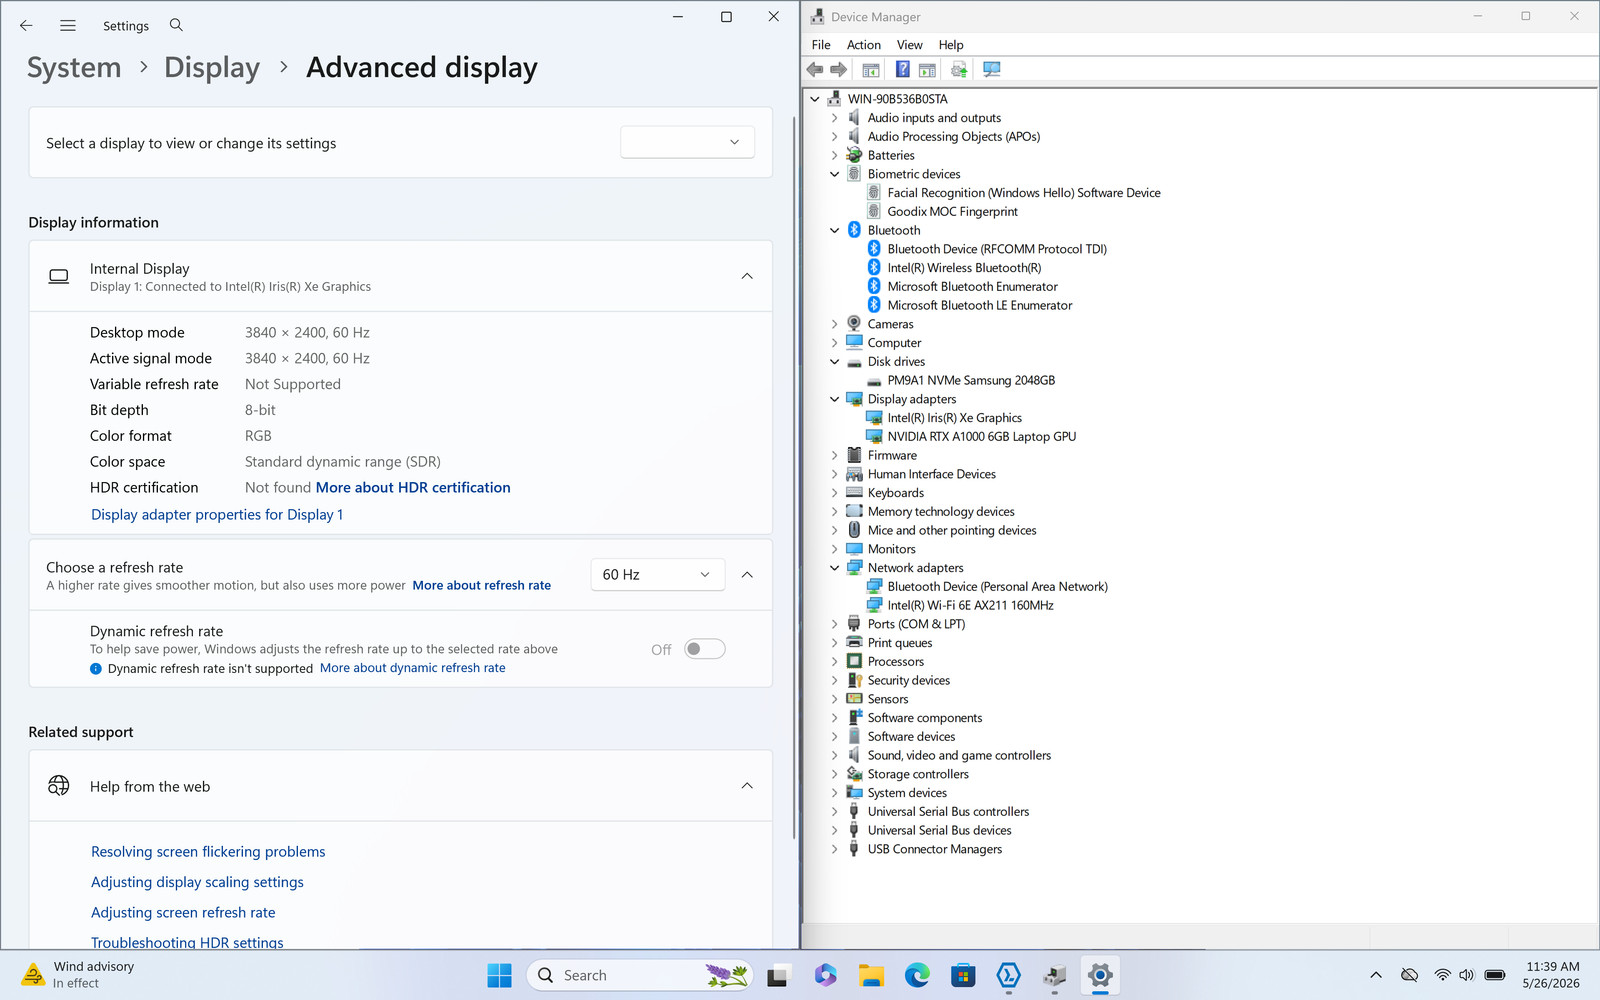The width and height of the screenshot is (1600, 1000).
Task: Open Microsoft Edge from the taskbar
Action: pyautogui.click(x=917, y=975)
